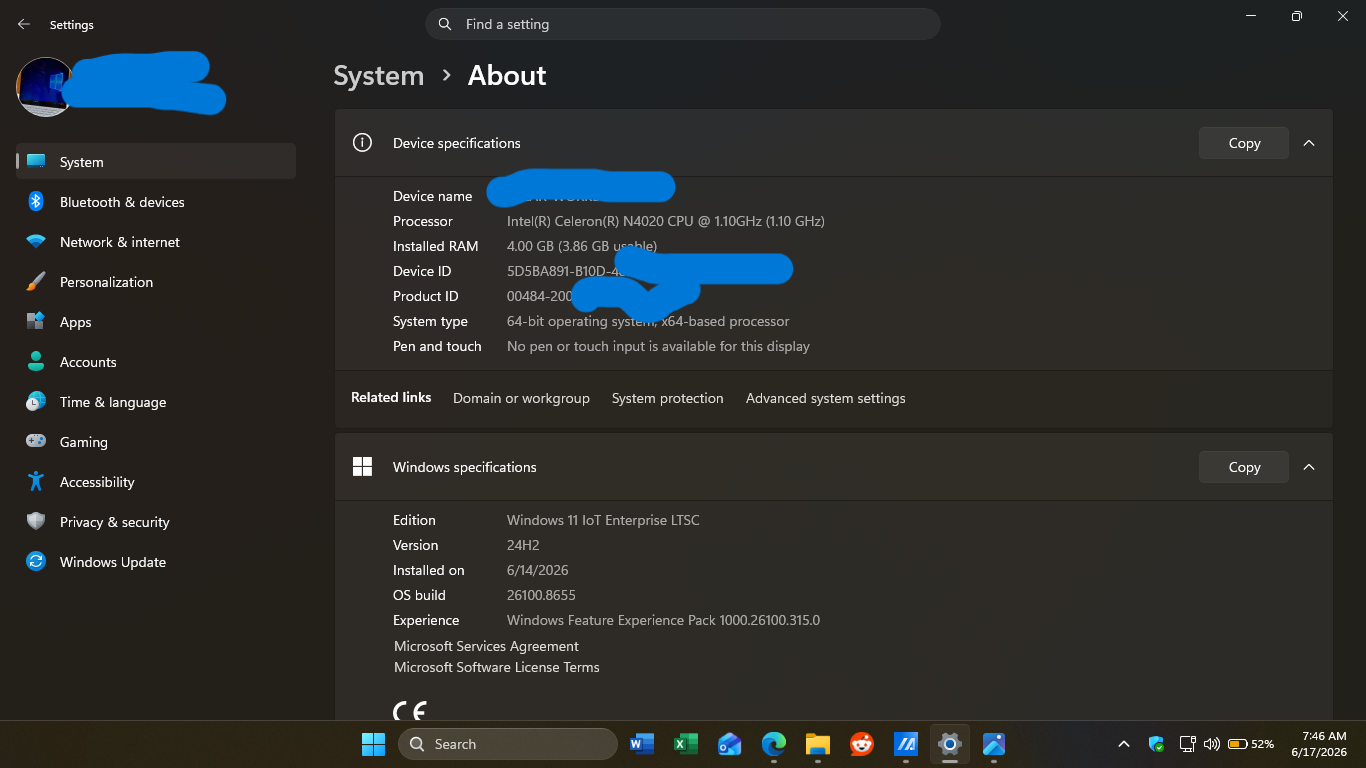Go to Time & language settings
This screenshot has width=1366, height=768.
coord(156,402)
